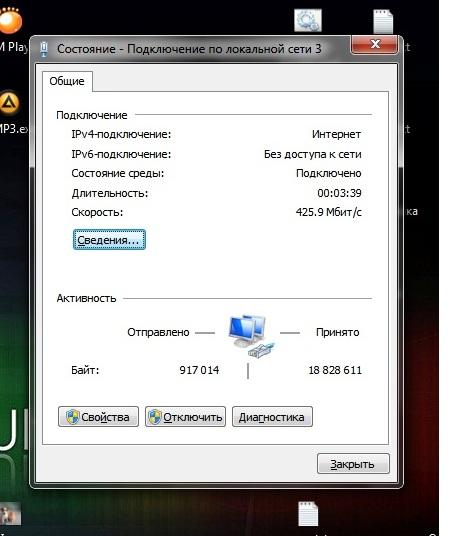Image resolution: width=455 pixels, height=536 pixels.
Task: Select the text document icon at bottom
Action: (x=308, y=513)
